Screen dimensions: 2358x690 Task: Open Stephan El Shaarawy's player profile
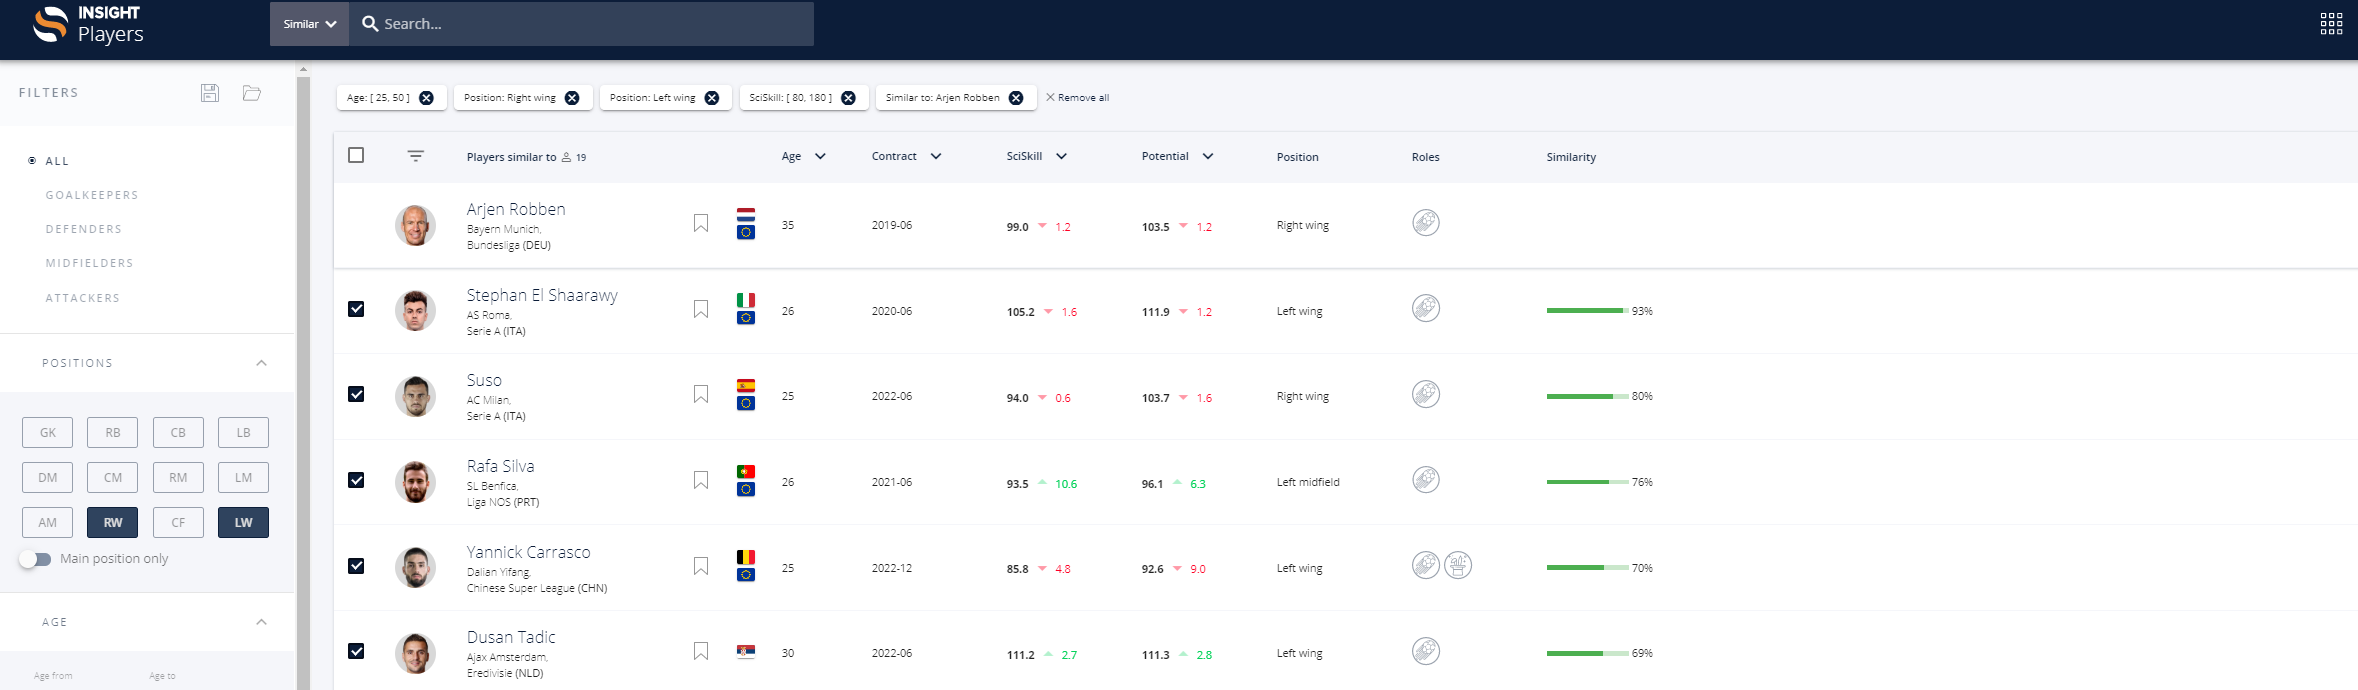[x=542, y=295]
